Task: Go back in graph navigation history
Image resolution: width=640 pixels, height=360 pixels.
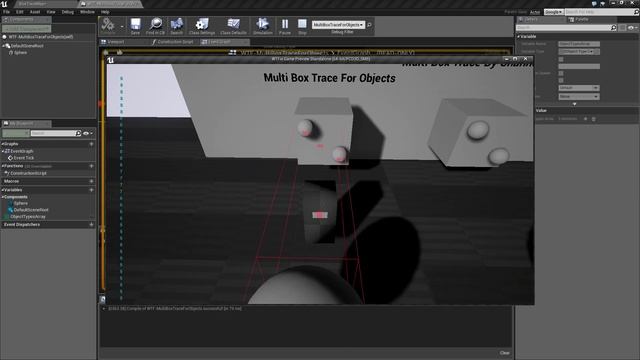Action: tap(106, 52)
